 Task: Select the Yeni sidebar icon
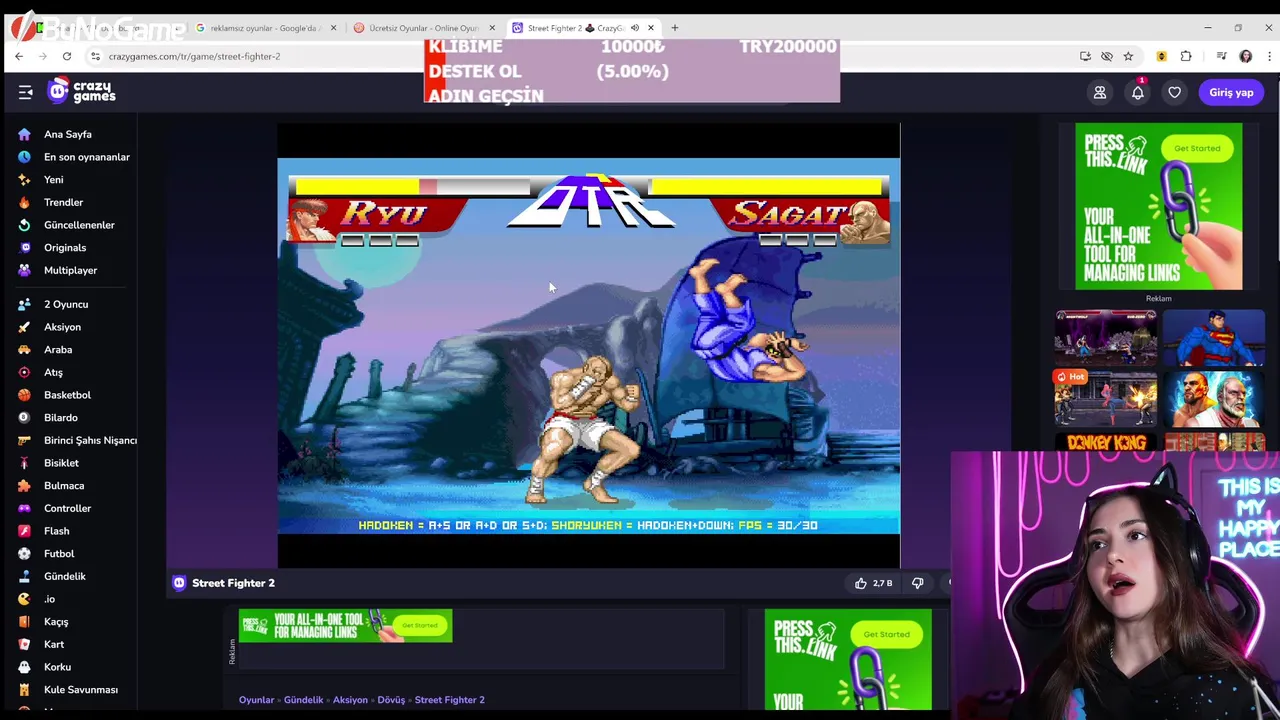pos(24,180)
